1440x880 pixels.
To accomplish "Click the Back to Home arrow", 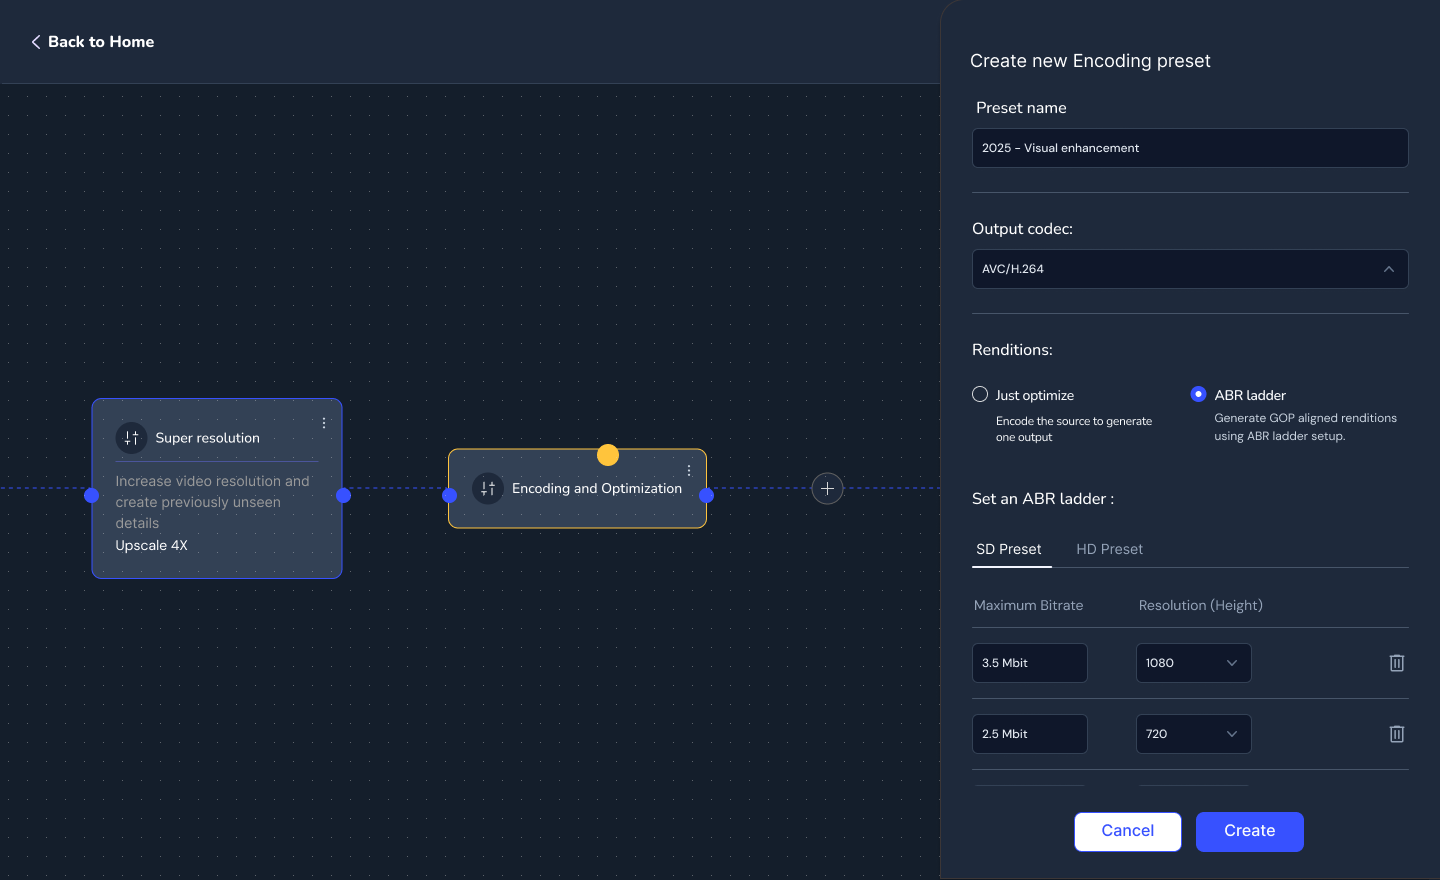I will pos(36,42).
